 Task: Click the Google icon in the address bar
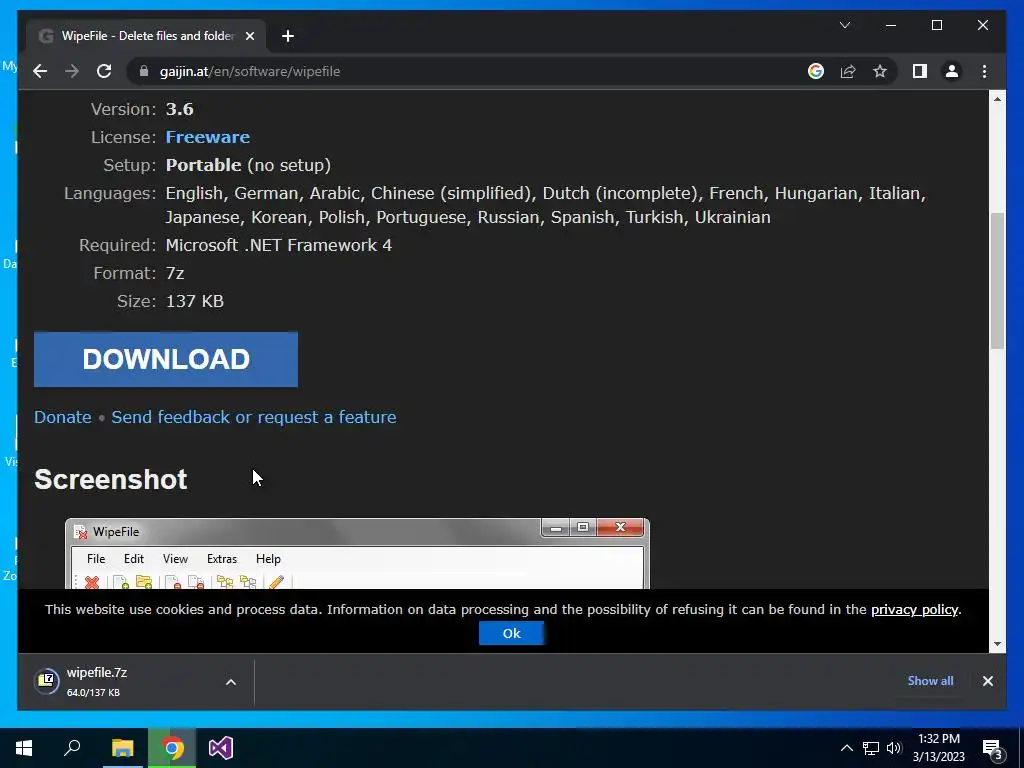pyautogui.click(x=816, y=71)
